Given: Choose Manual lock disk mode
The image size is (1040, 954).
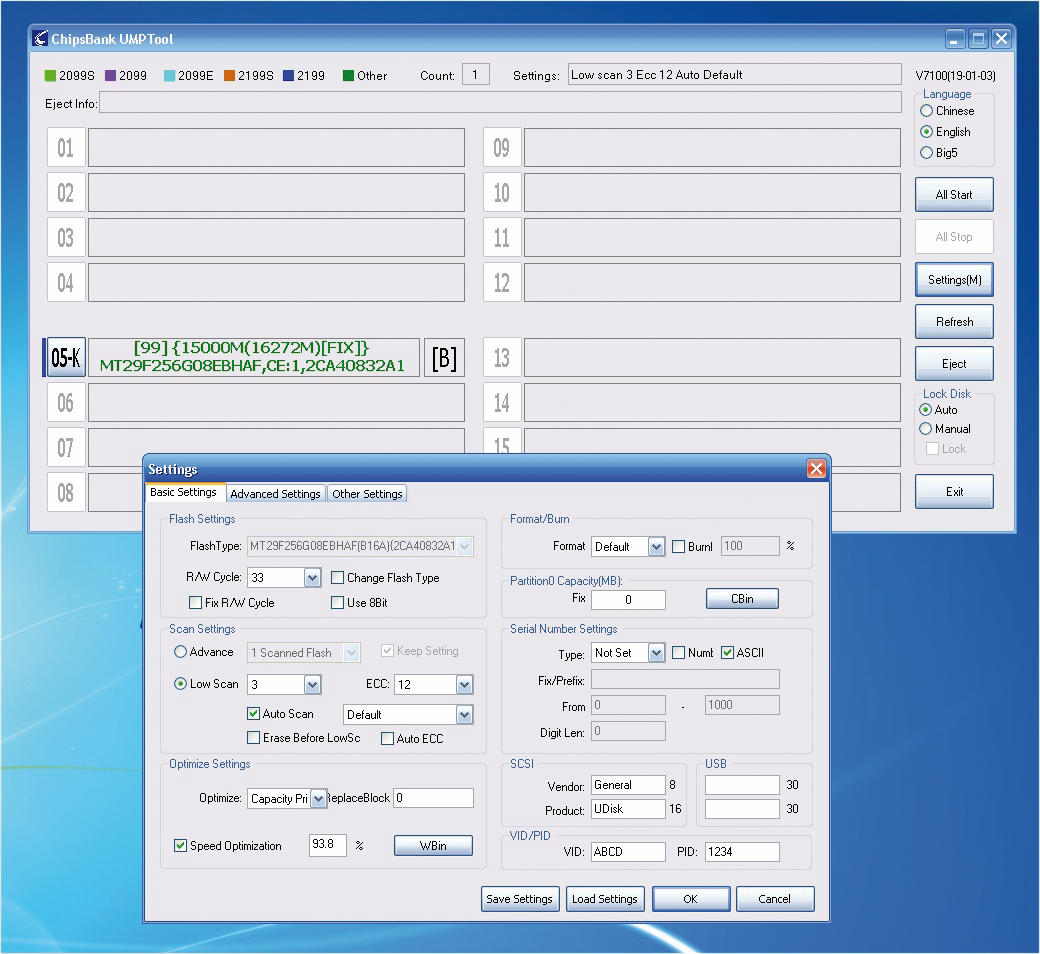Looking at the screenshot, I should click(x=926, y=429).
